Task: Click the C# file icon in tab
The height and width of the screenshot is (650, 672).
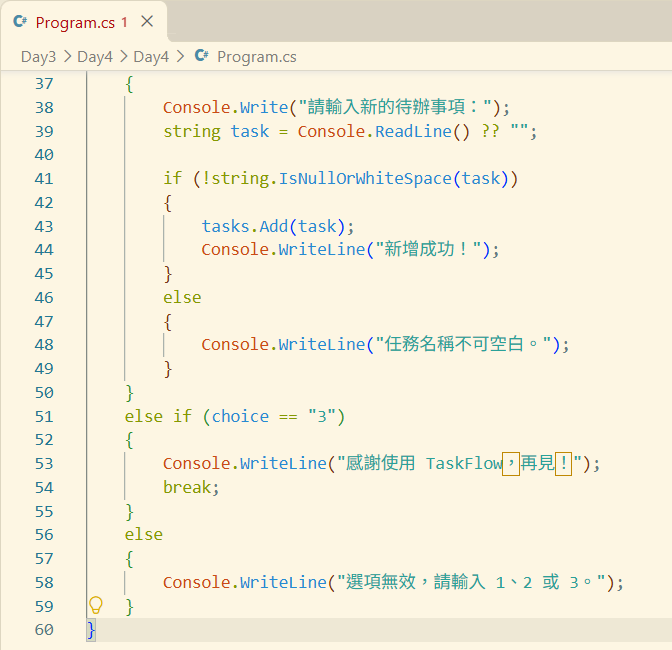Action: coord(20,21)
